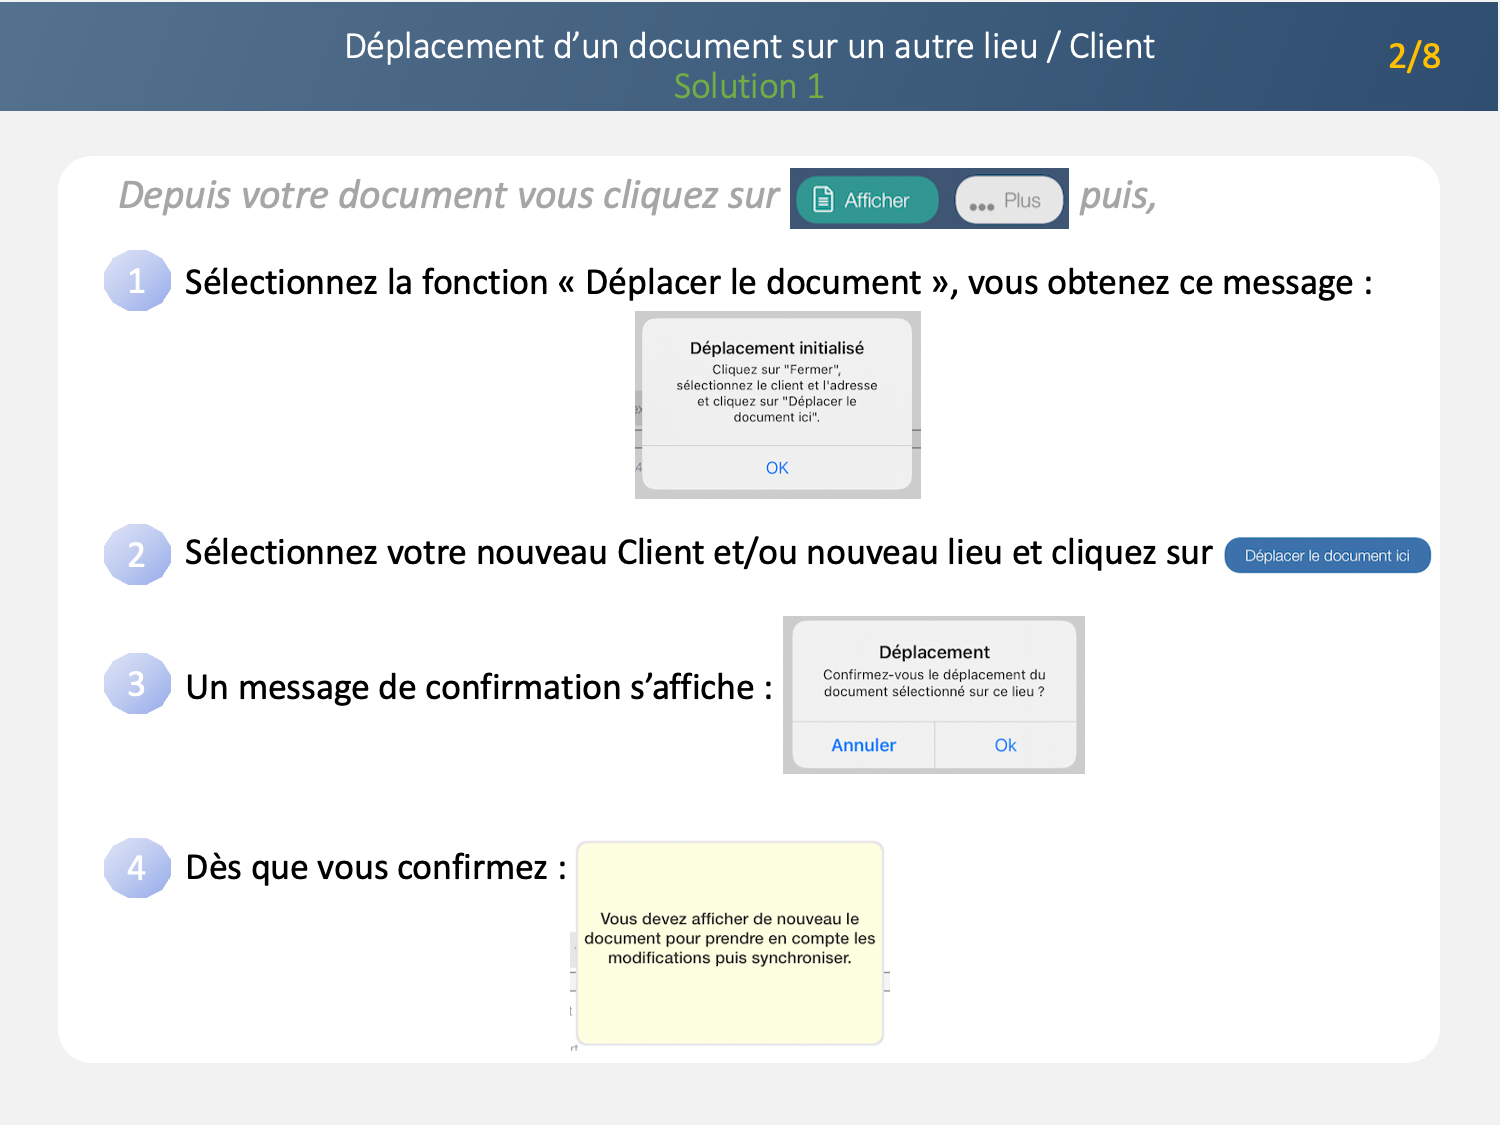
Task: Click the step 4 numbered circle
Action: point(137,867)
